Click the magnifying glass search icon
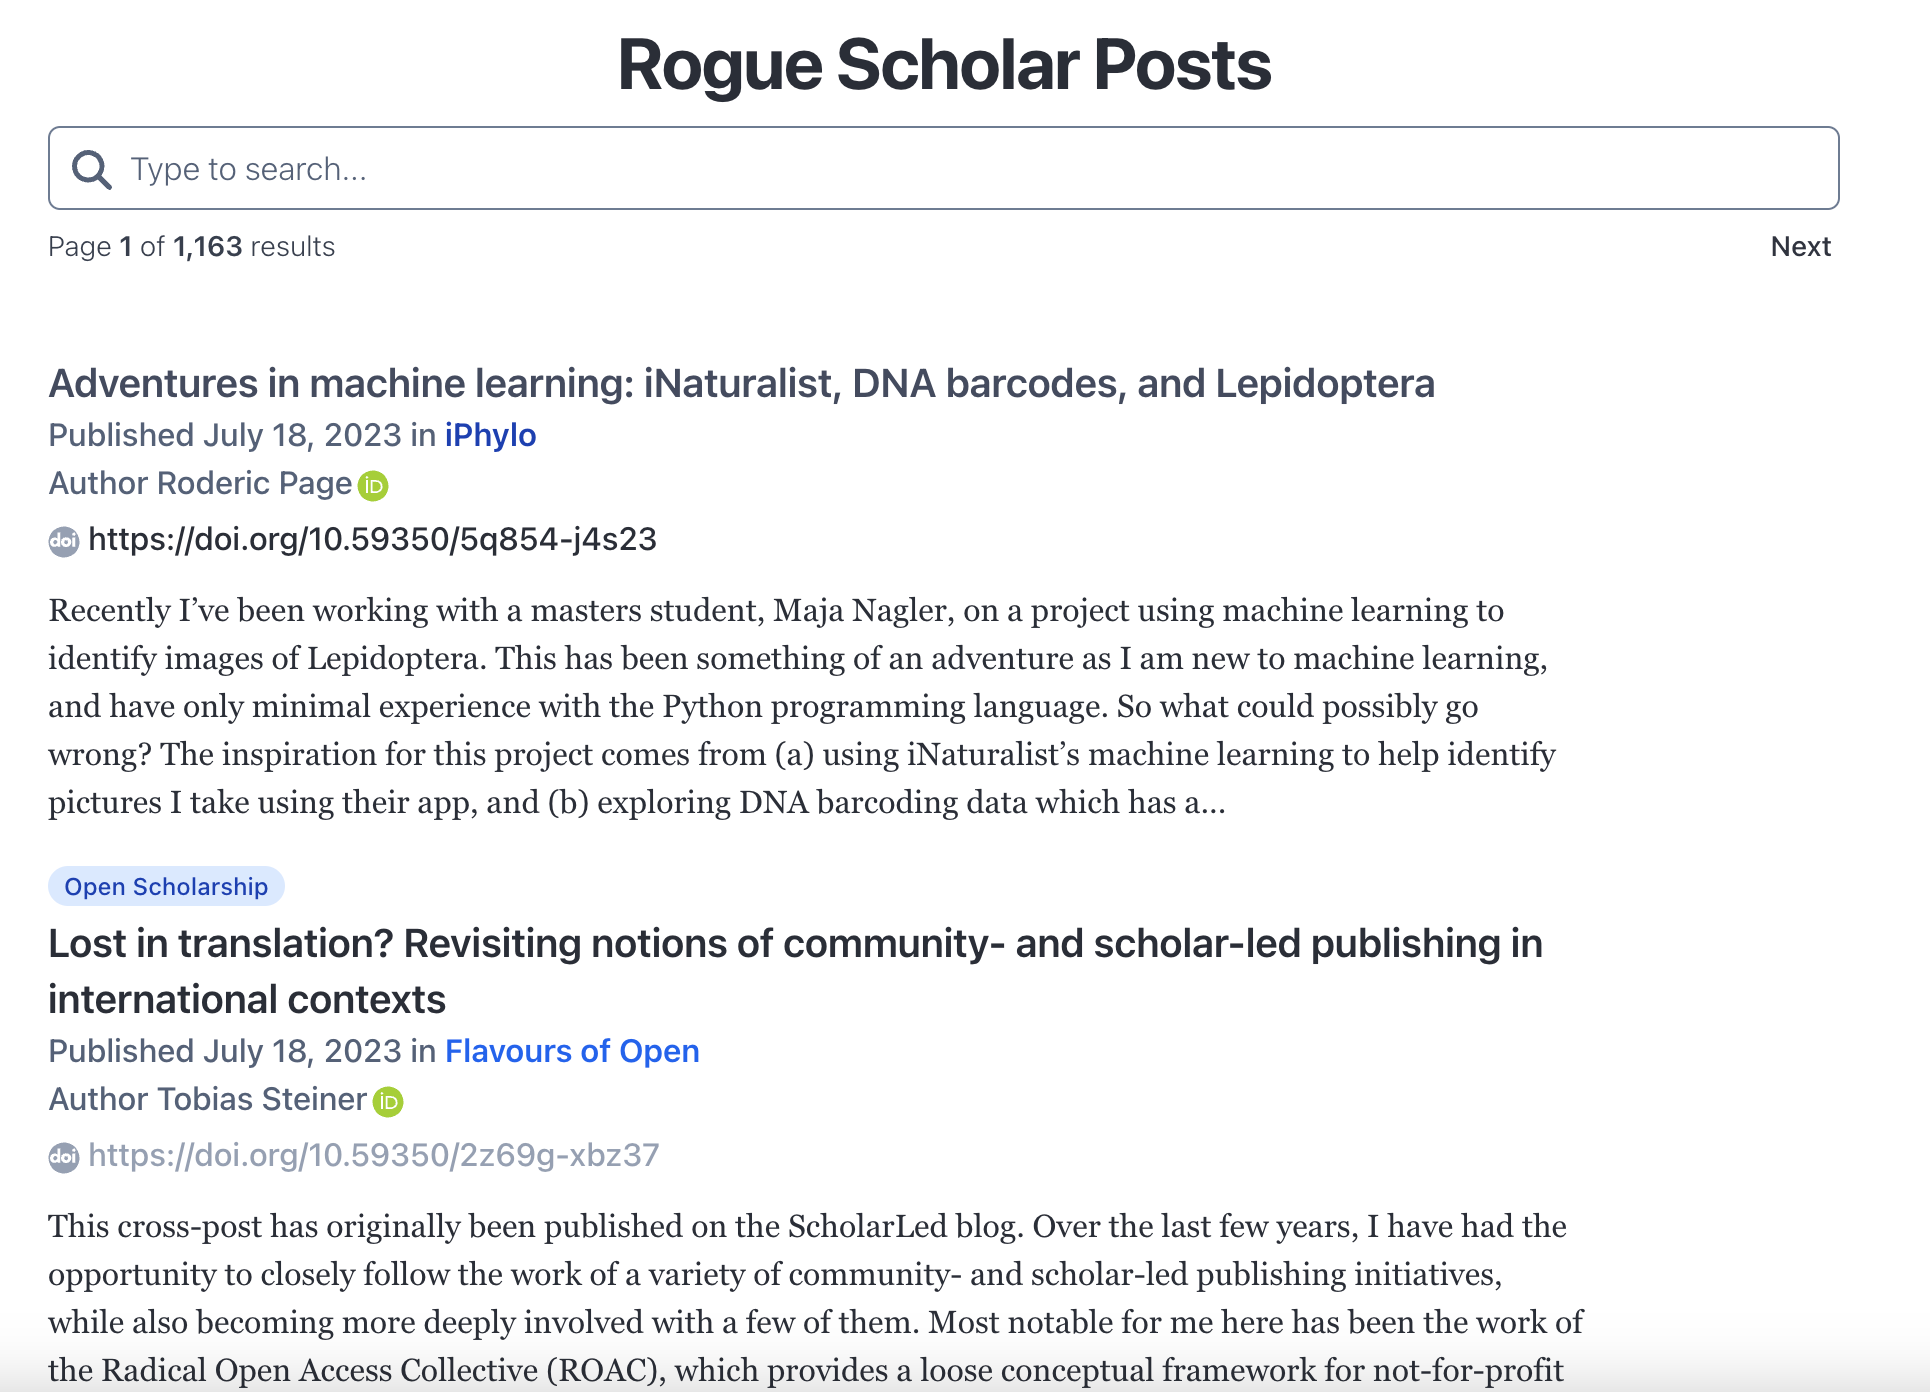Viewport: 1930px width, 1392px height. coord(91,169)
